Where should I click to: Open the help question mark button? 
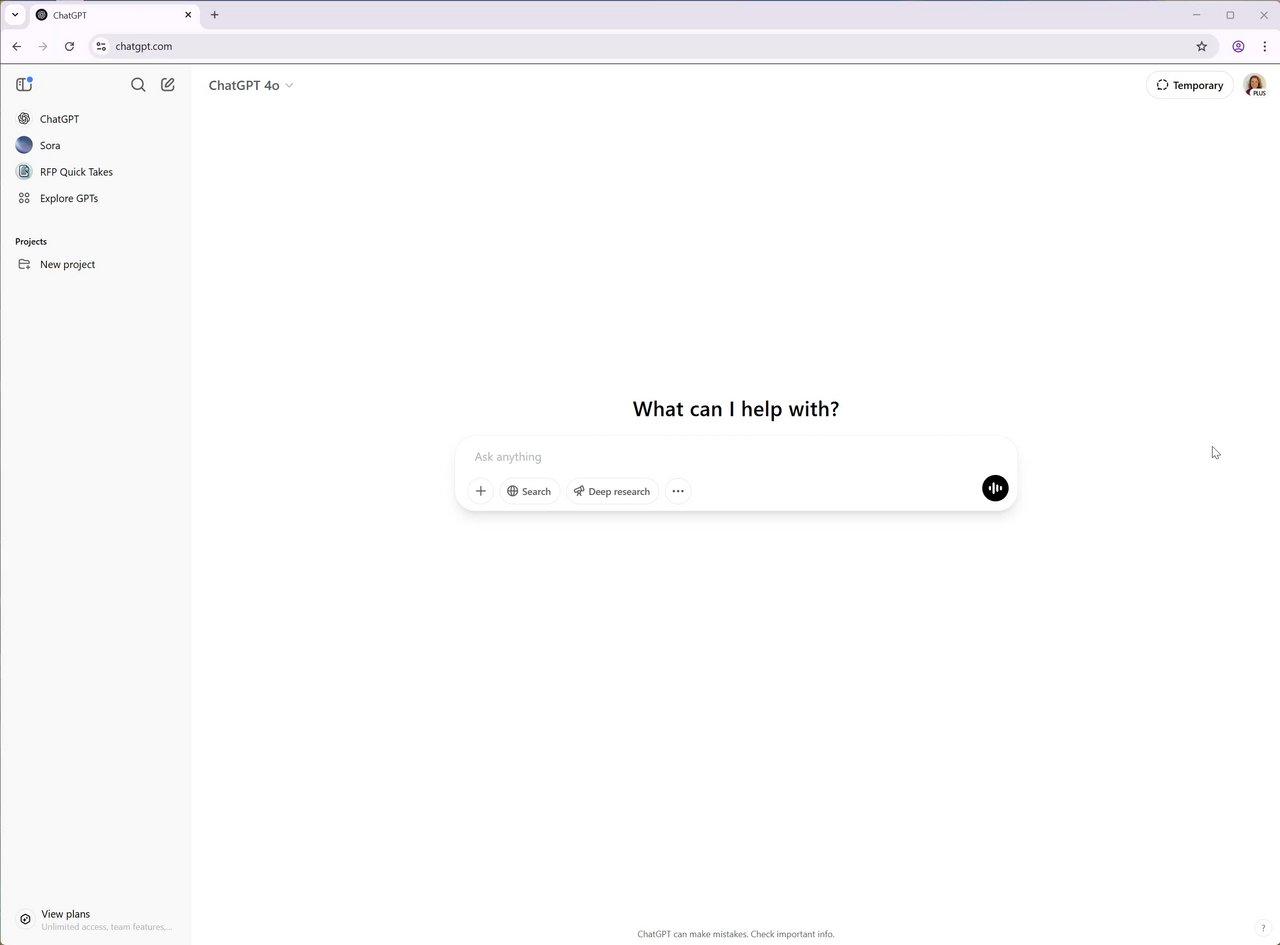click(x=1263, y=928)
